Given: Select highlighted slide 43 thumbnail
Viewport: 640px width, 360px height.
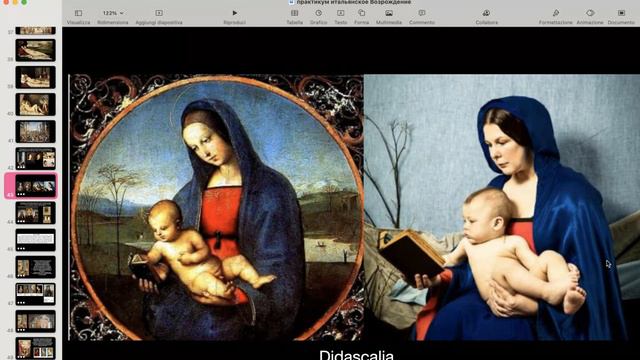Looking at the screenshot, I should tap(36, 186).
